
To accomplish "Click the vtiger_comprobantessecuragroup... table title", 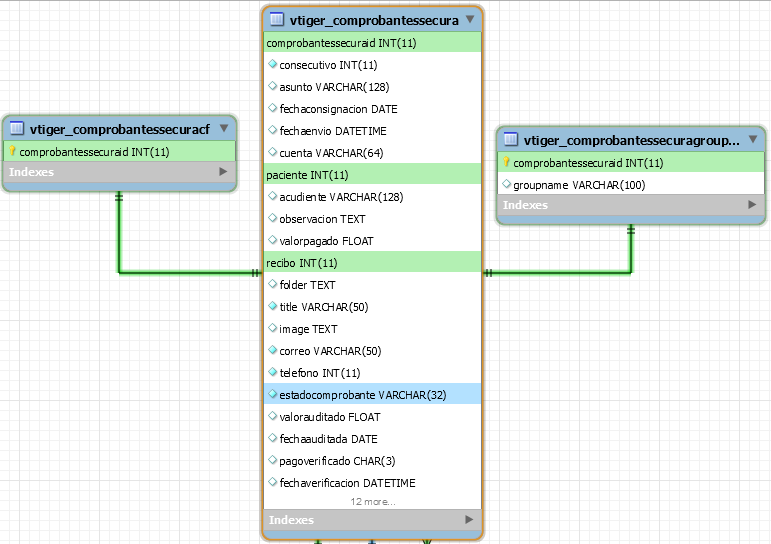I will (x=631, y=141).
